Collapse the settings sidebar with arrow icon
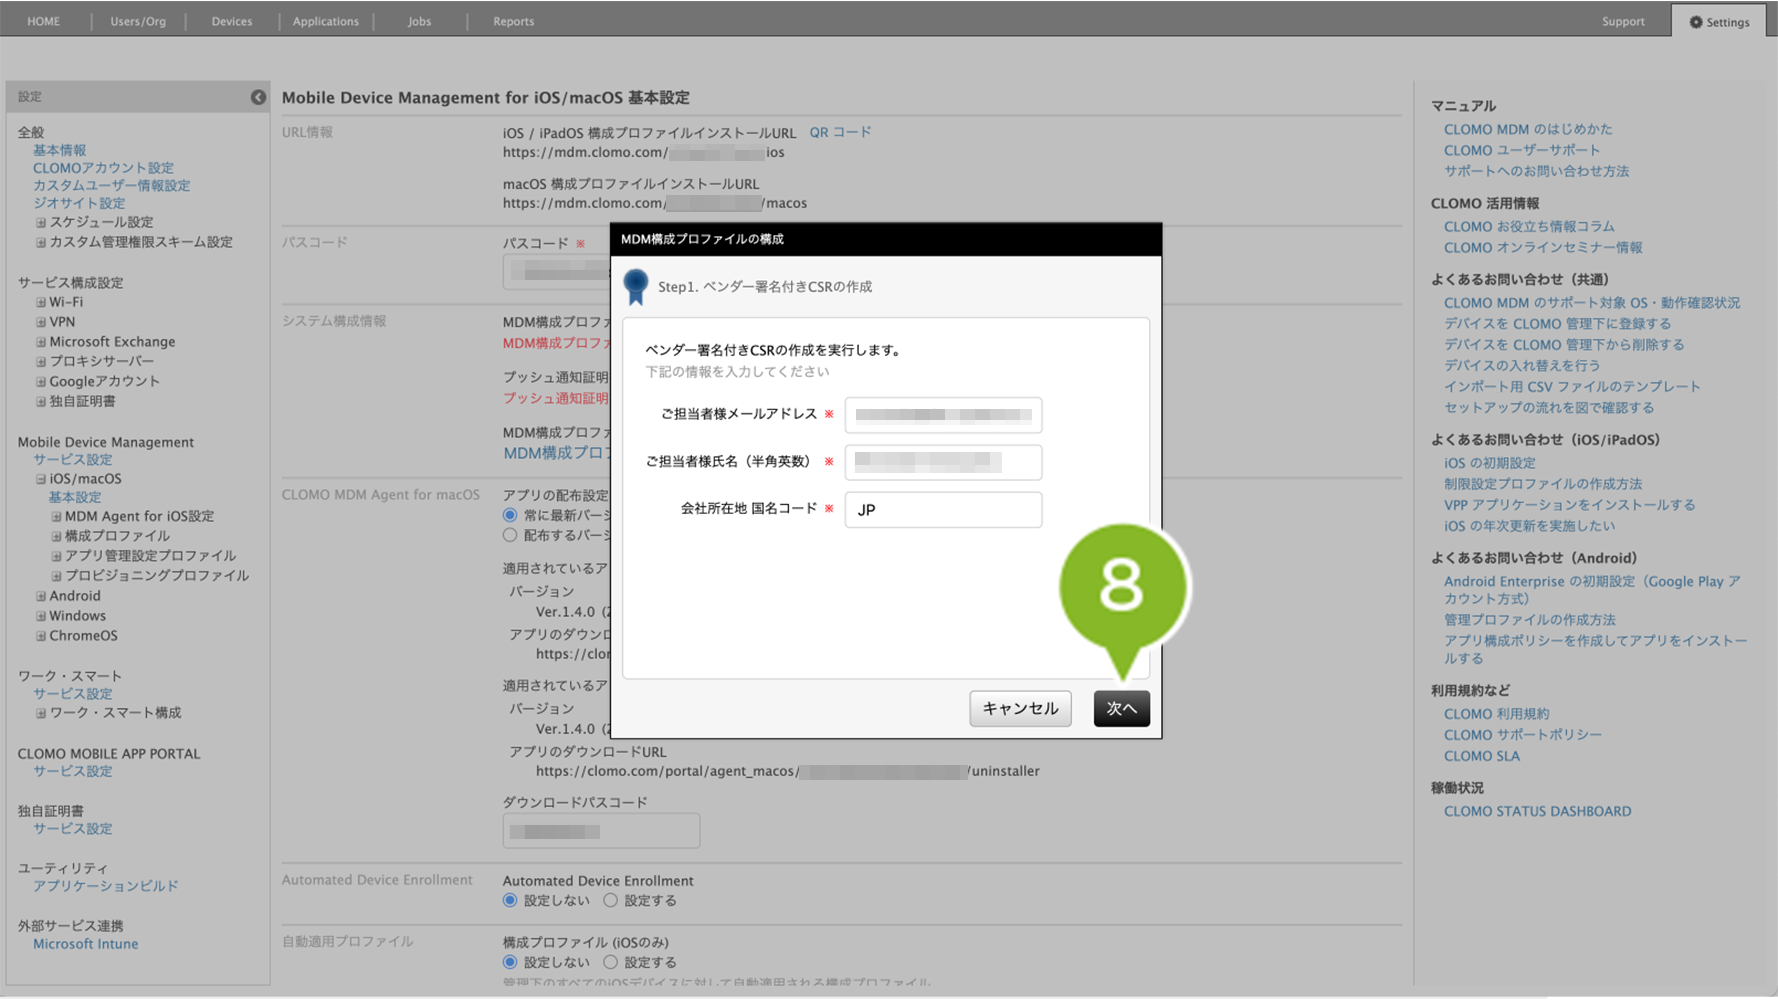 [258, 97]
